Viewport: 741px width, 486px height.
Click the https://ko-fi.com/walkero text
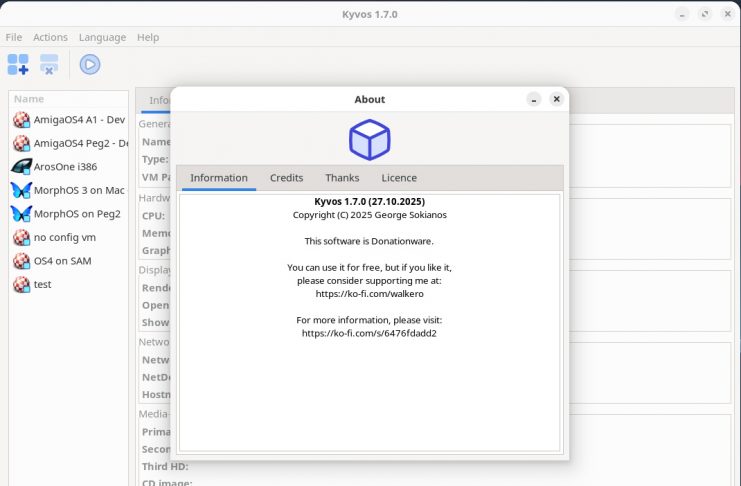coord(370,294)
